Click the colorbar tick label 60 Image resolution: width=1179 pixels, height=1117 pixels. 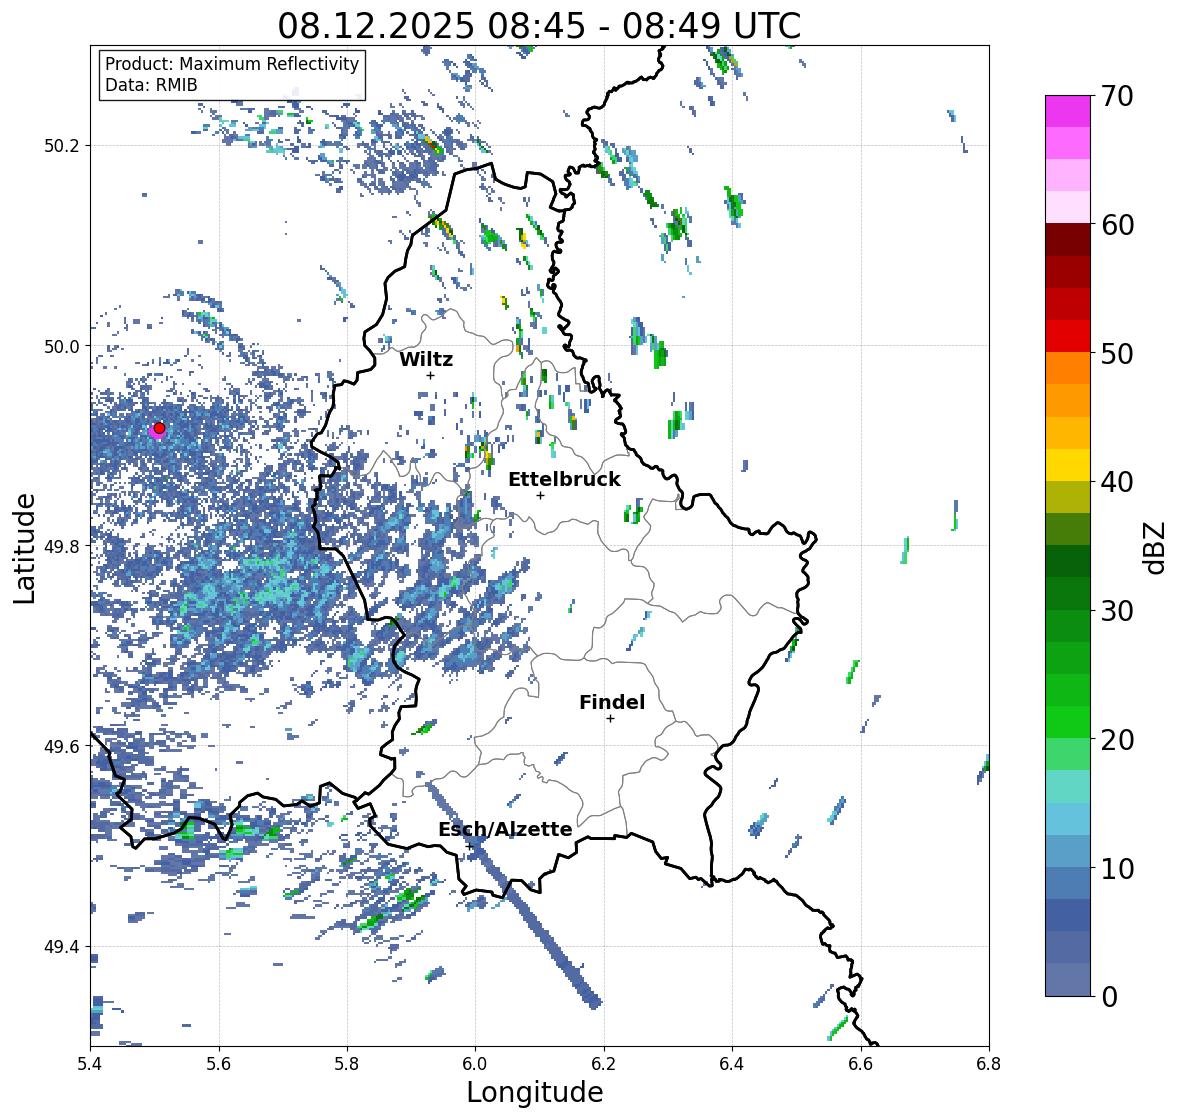pyautogui.click(x=1117, y=225)
